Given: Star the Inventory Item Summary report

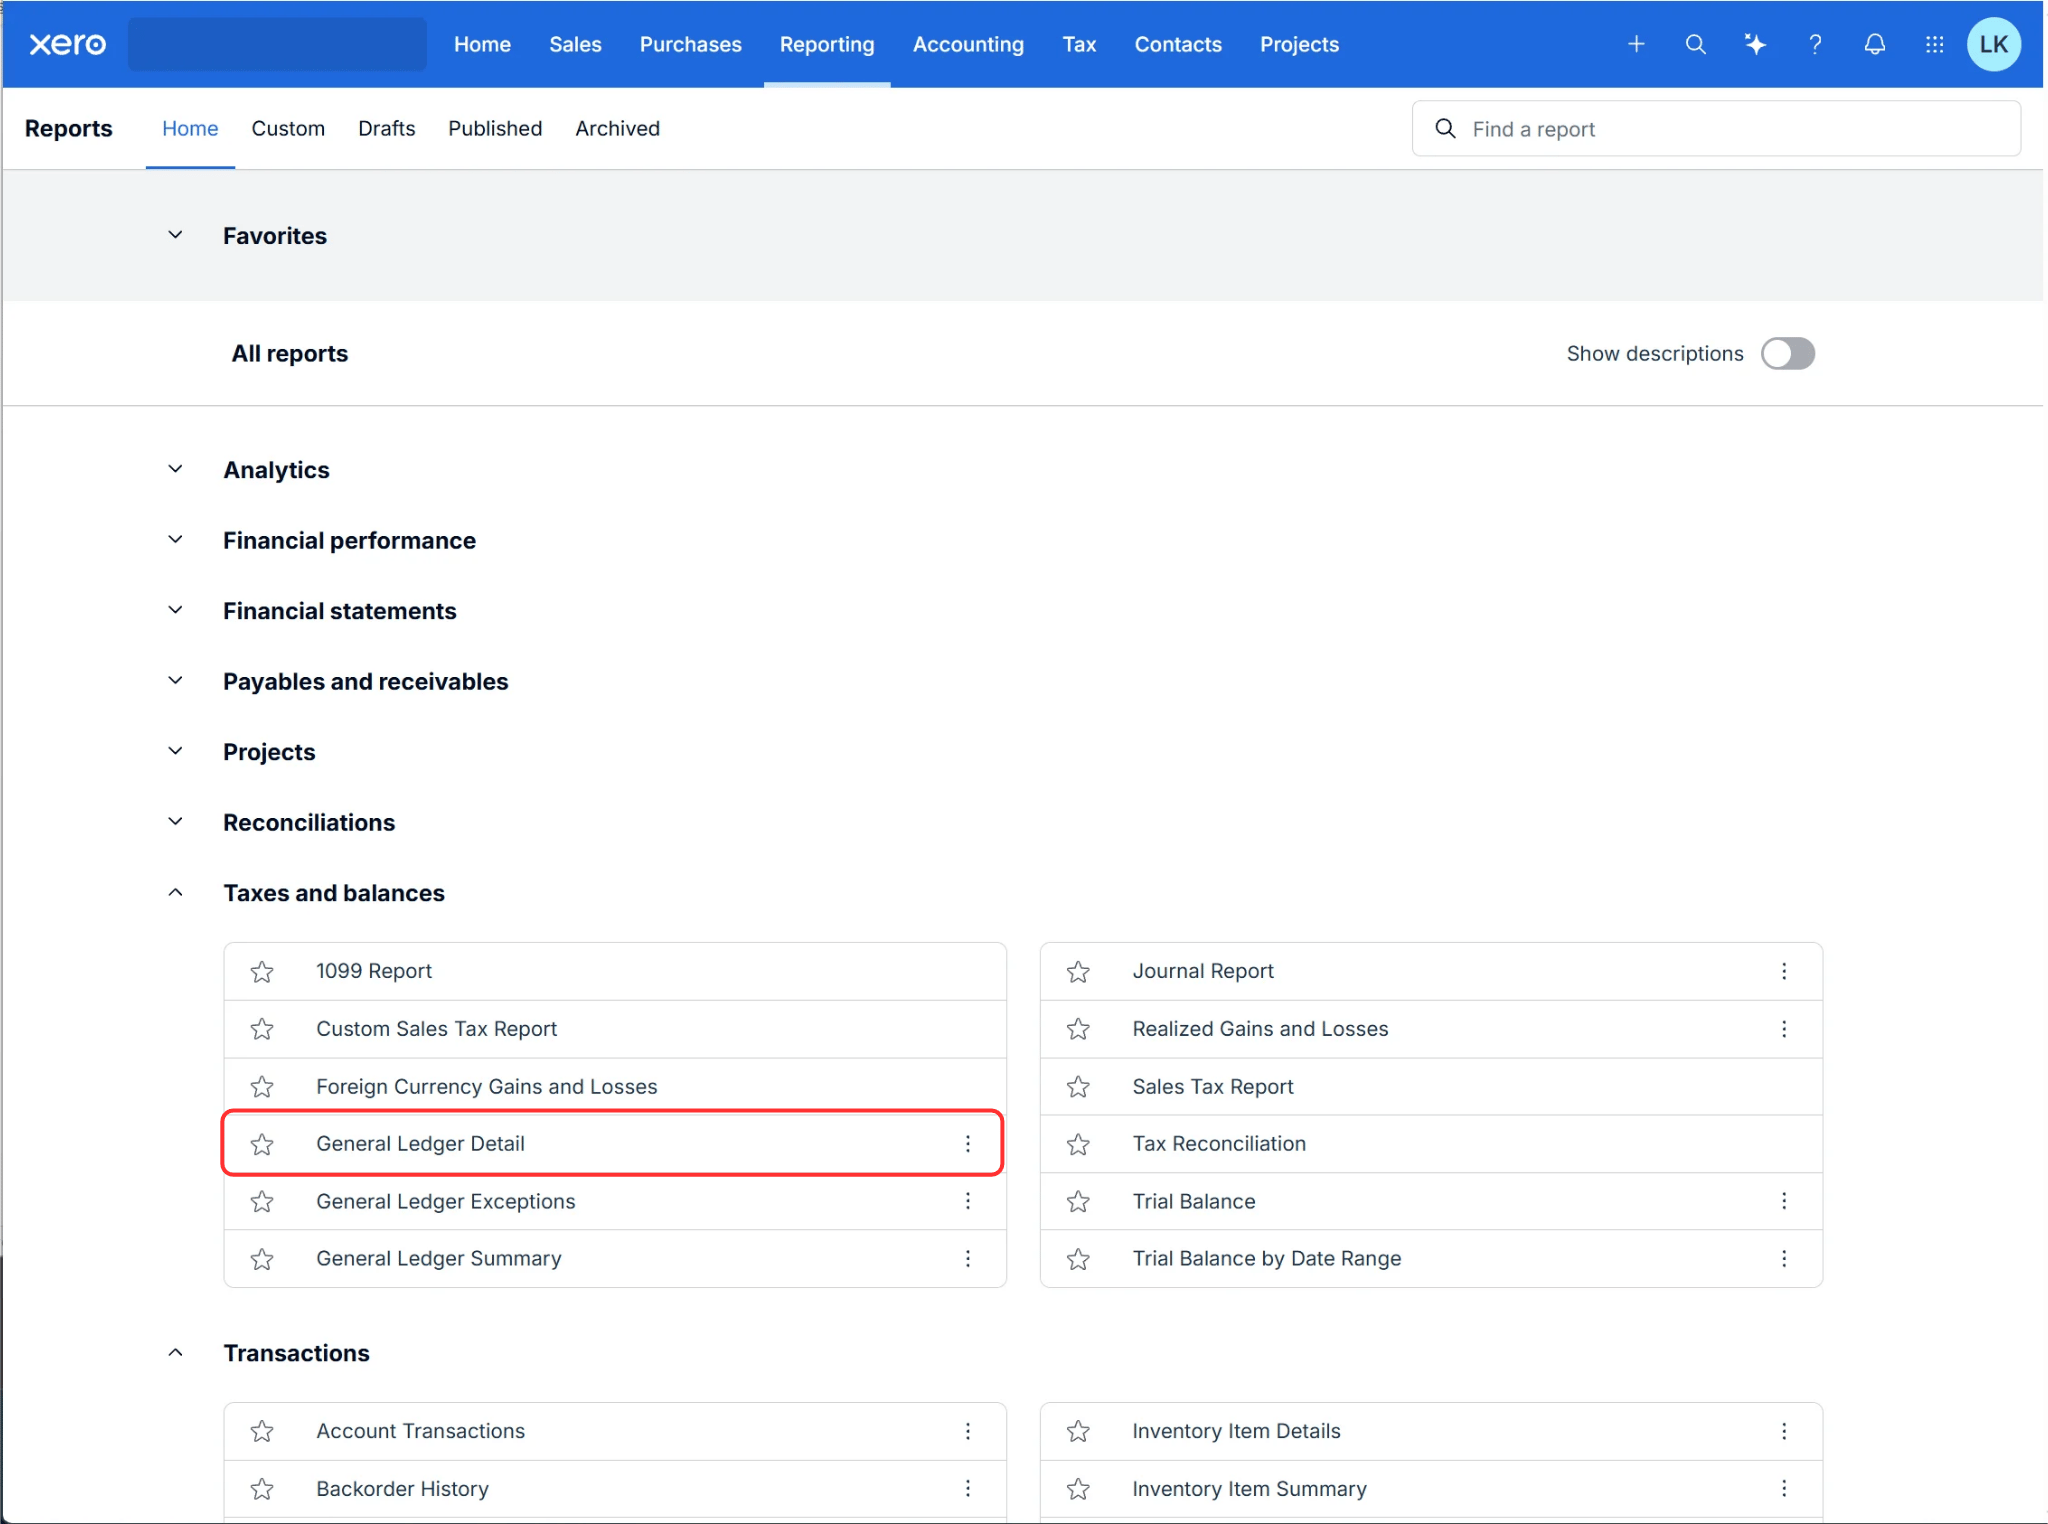Looking at the screenshot, I should pos(1078,1489).
